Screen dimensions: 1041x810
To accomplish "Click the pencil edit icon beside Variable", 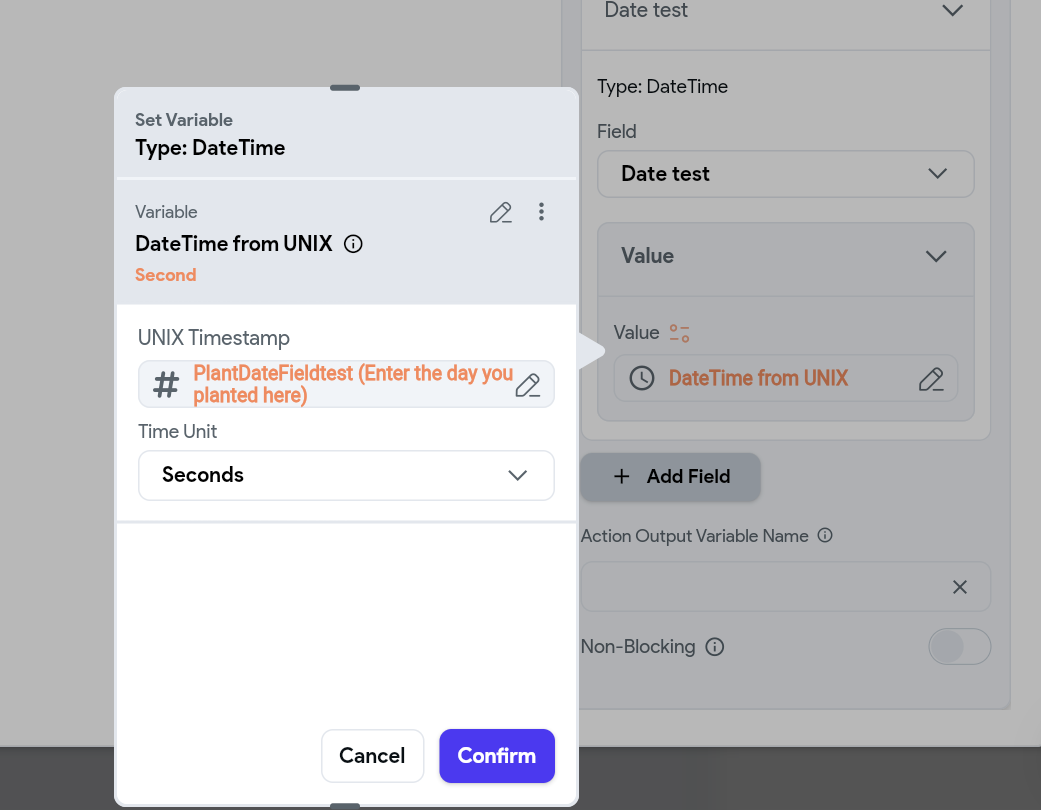I will (501, 212).
